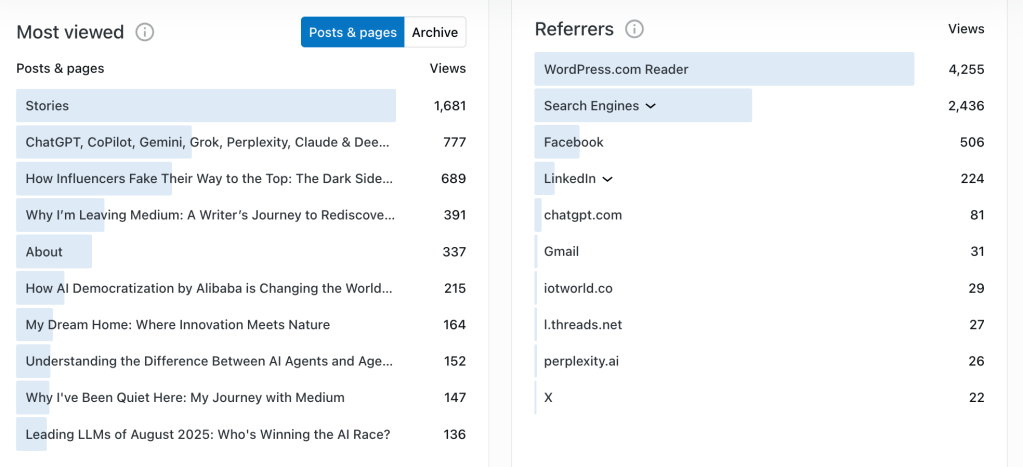The width and height of the screenshot is (1023, 467).
Task: Open the Stories row in Most viewed
Action: [47, 106]
